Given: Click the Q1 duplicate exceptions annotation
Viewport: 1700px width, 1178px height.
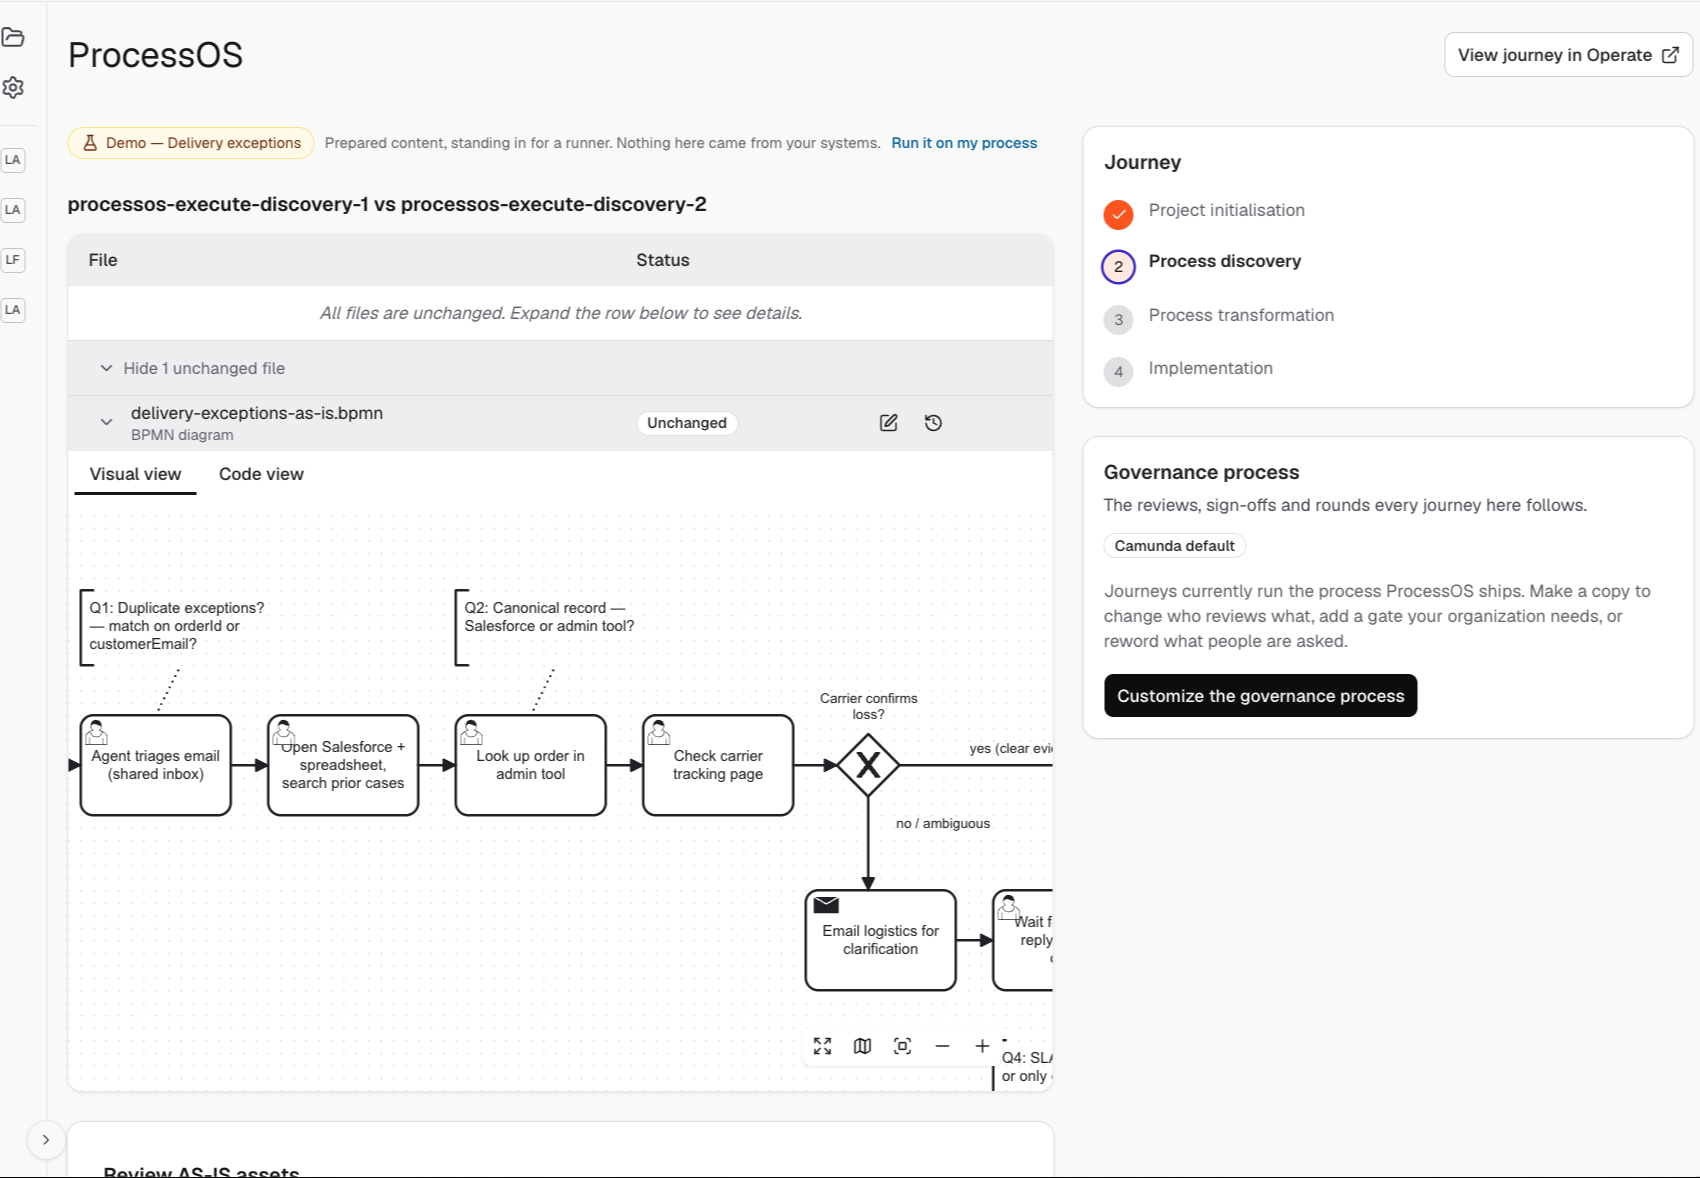Looking at the screenshot, I should 172,626.
